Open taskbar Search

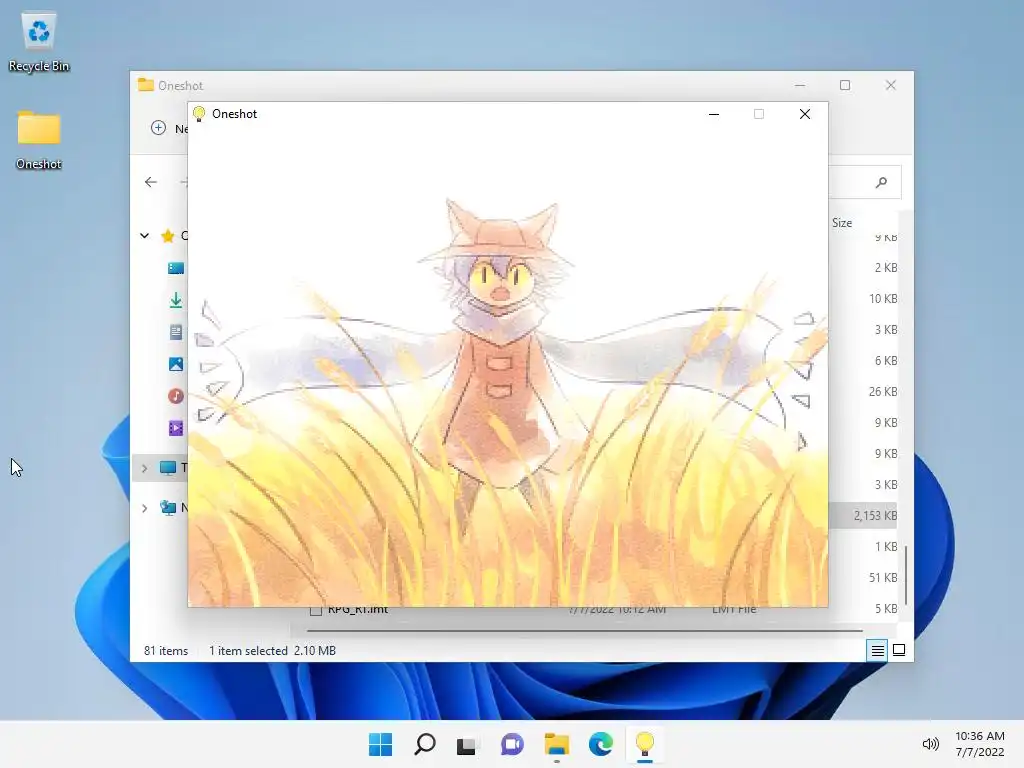pyautogui.click(x=424, y=744)
